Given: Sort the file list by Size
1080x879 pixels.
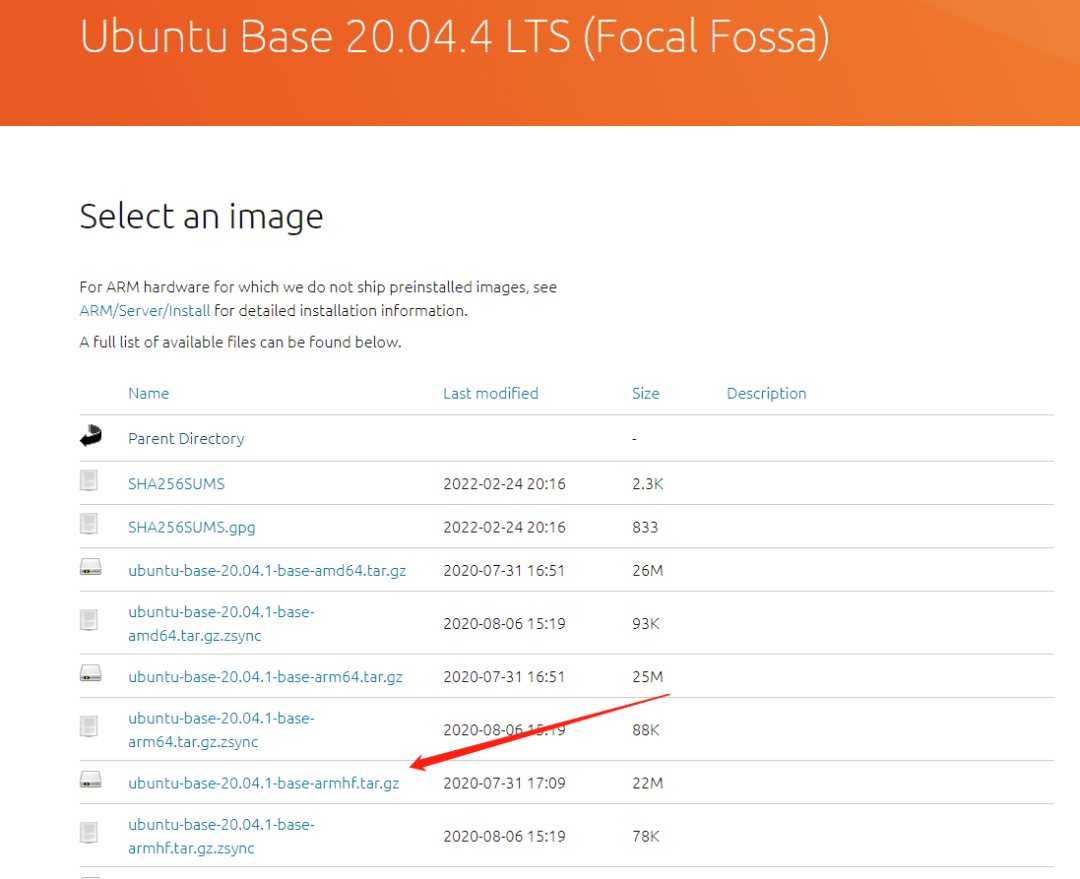Looking at the screenshot, I should tap(645, 393).
